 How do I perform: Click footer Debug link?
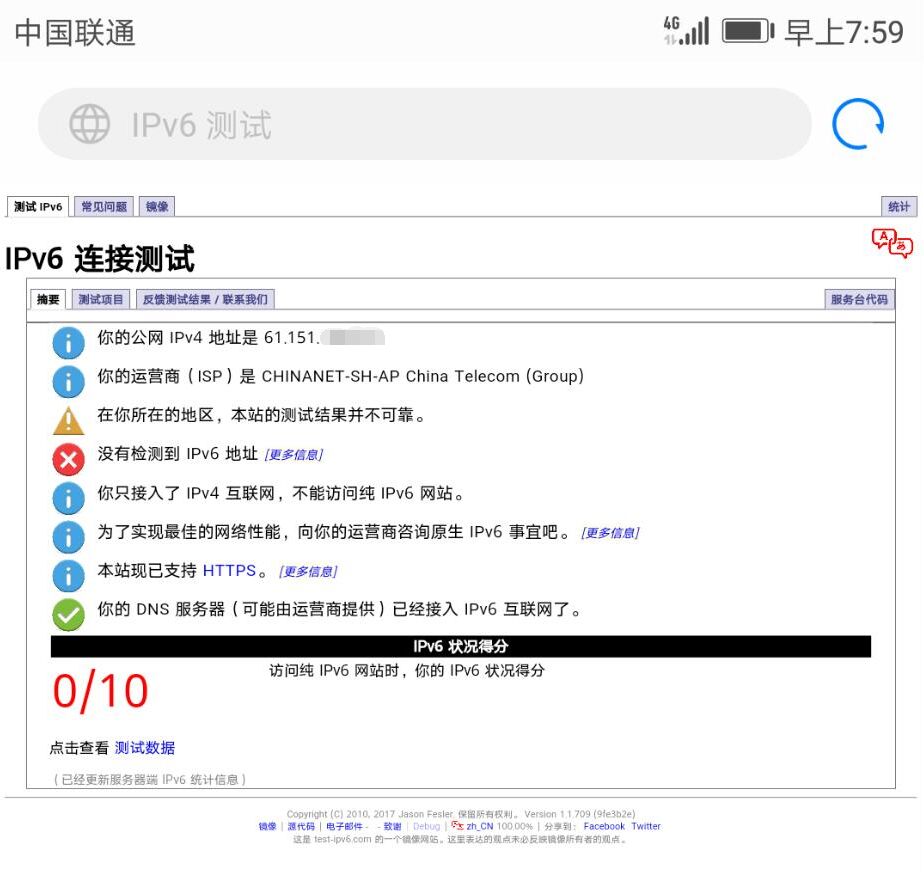coord(427,826)
